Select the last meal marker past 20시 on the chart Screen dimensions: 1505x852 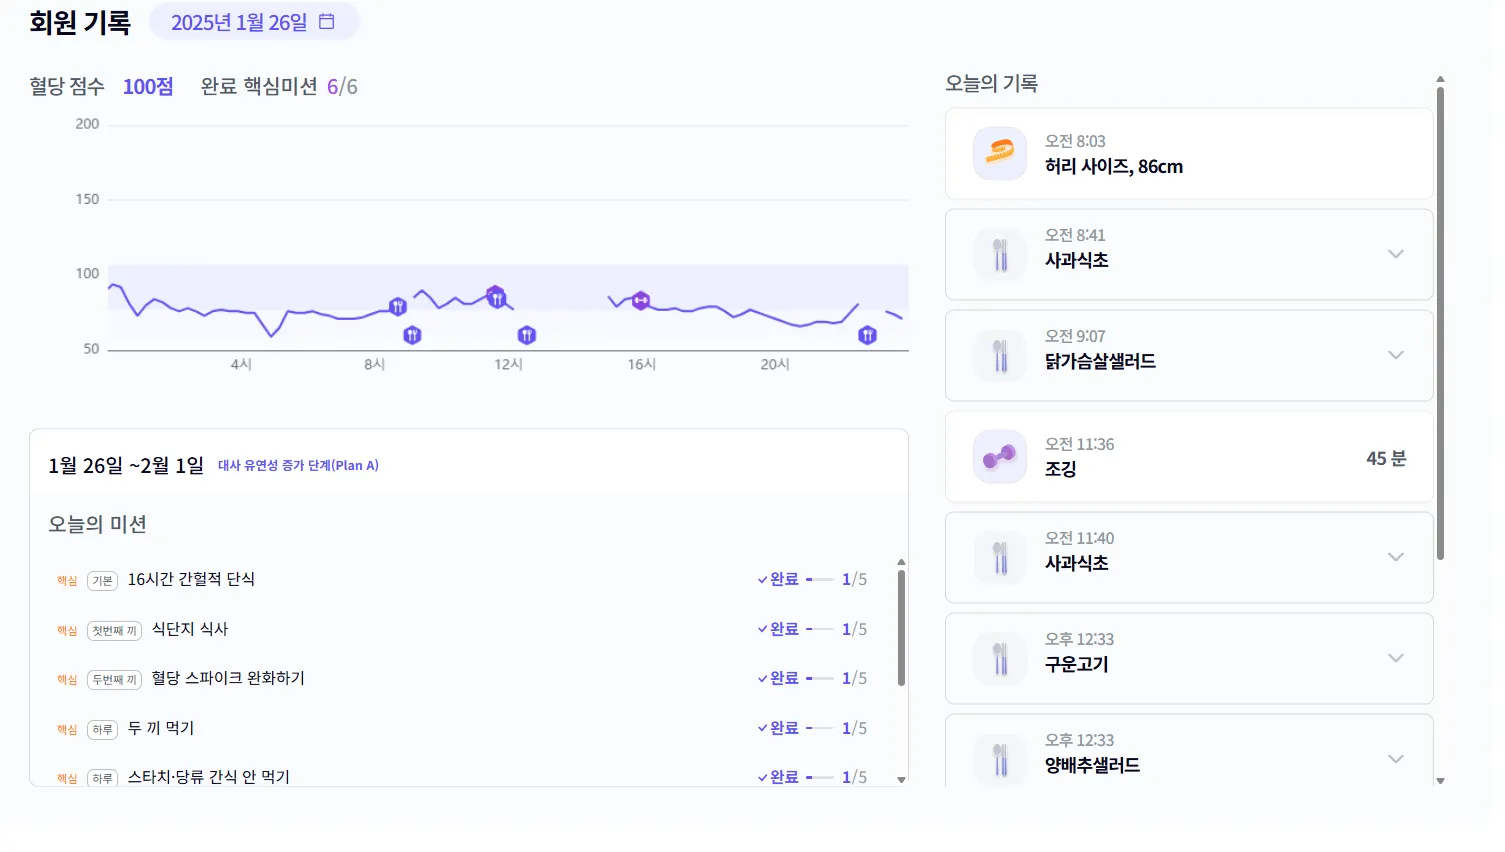pos(868,335)
